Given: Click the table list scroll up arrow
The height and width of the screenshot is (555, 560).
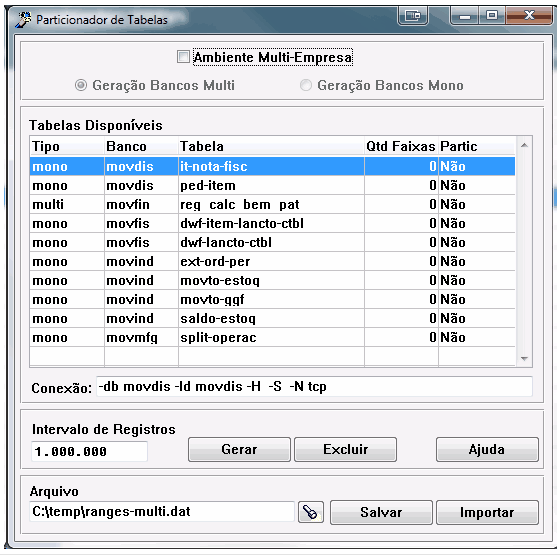Looking at the screenshot, I should pyautogui.click(x=524, y=145).
